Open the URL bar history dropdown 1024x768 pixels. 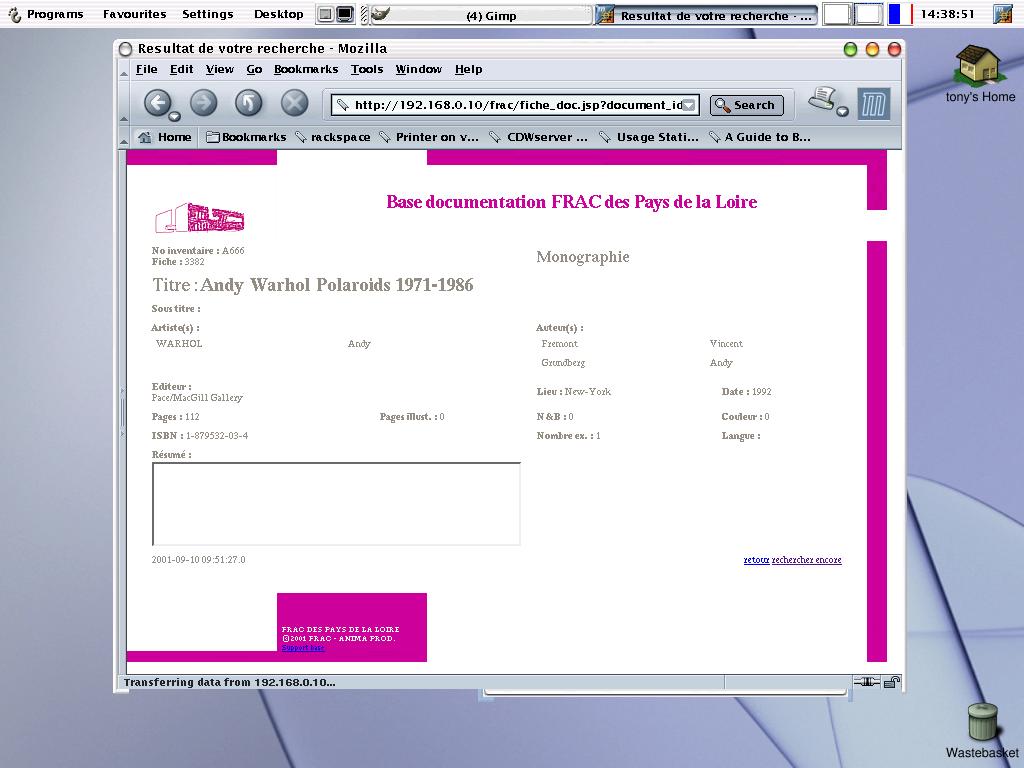(689, 105)
